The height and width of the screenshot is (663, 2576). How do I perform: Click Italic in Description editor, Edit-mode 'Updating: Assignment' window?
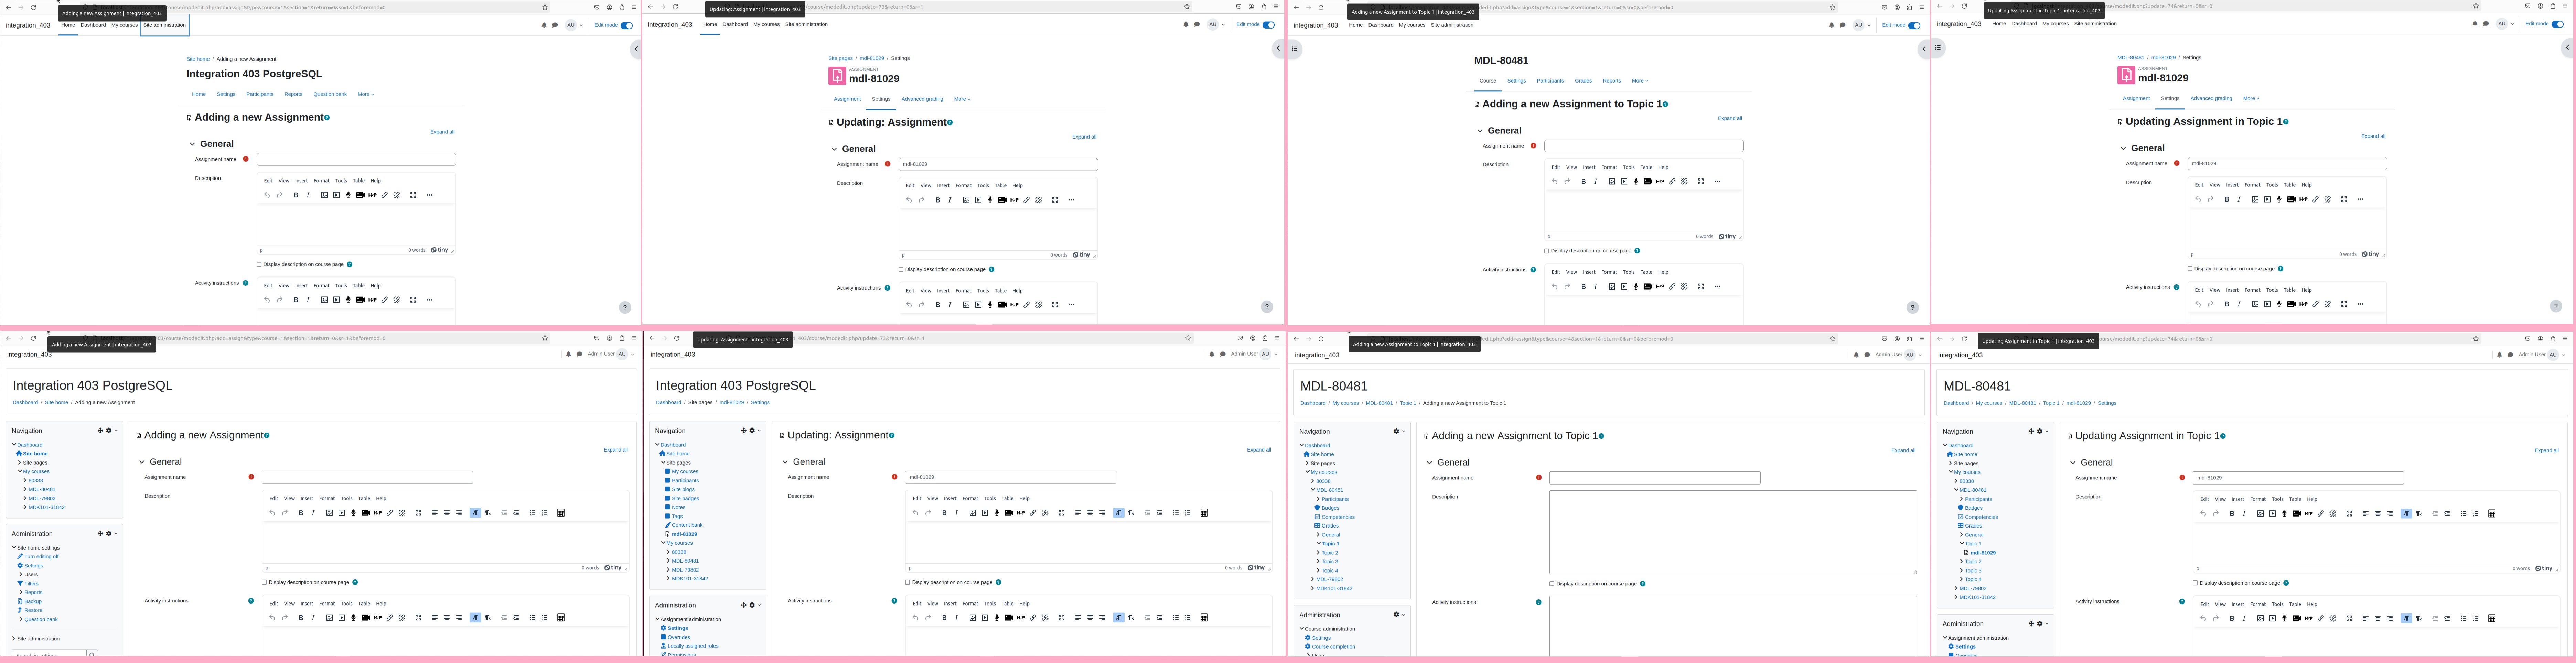pos(950,200)
